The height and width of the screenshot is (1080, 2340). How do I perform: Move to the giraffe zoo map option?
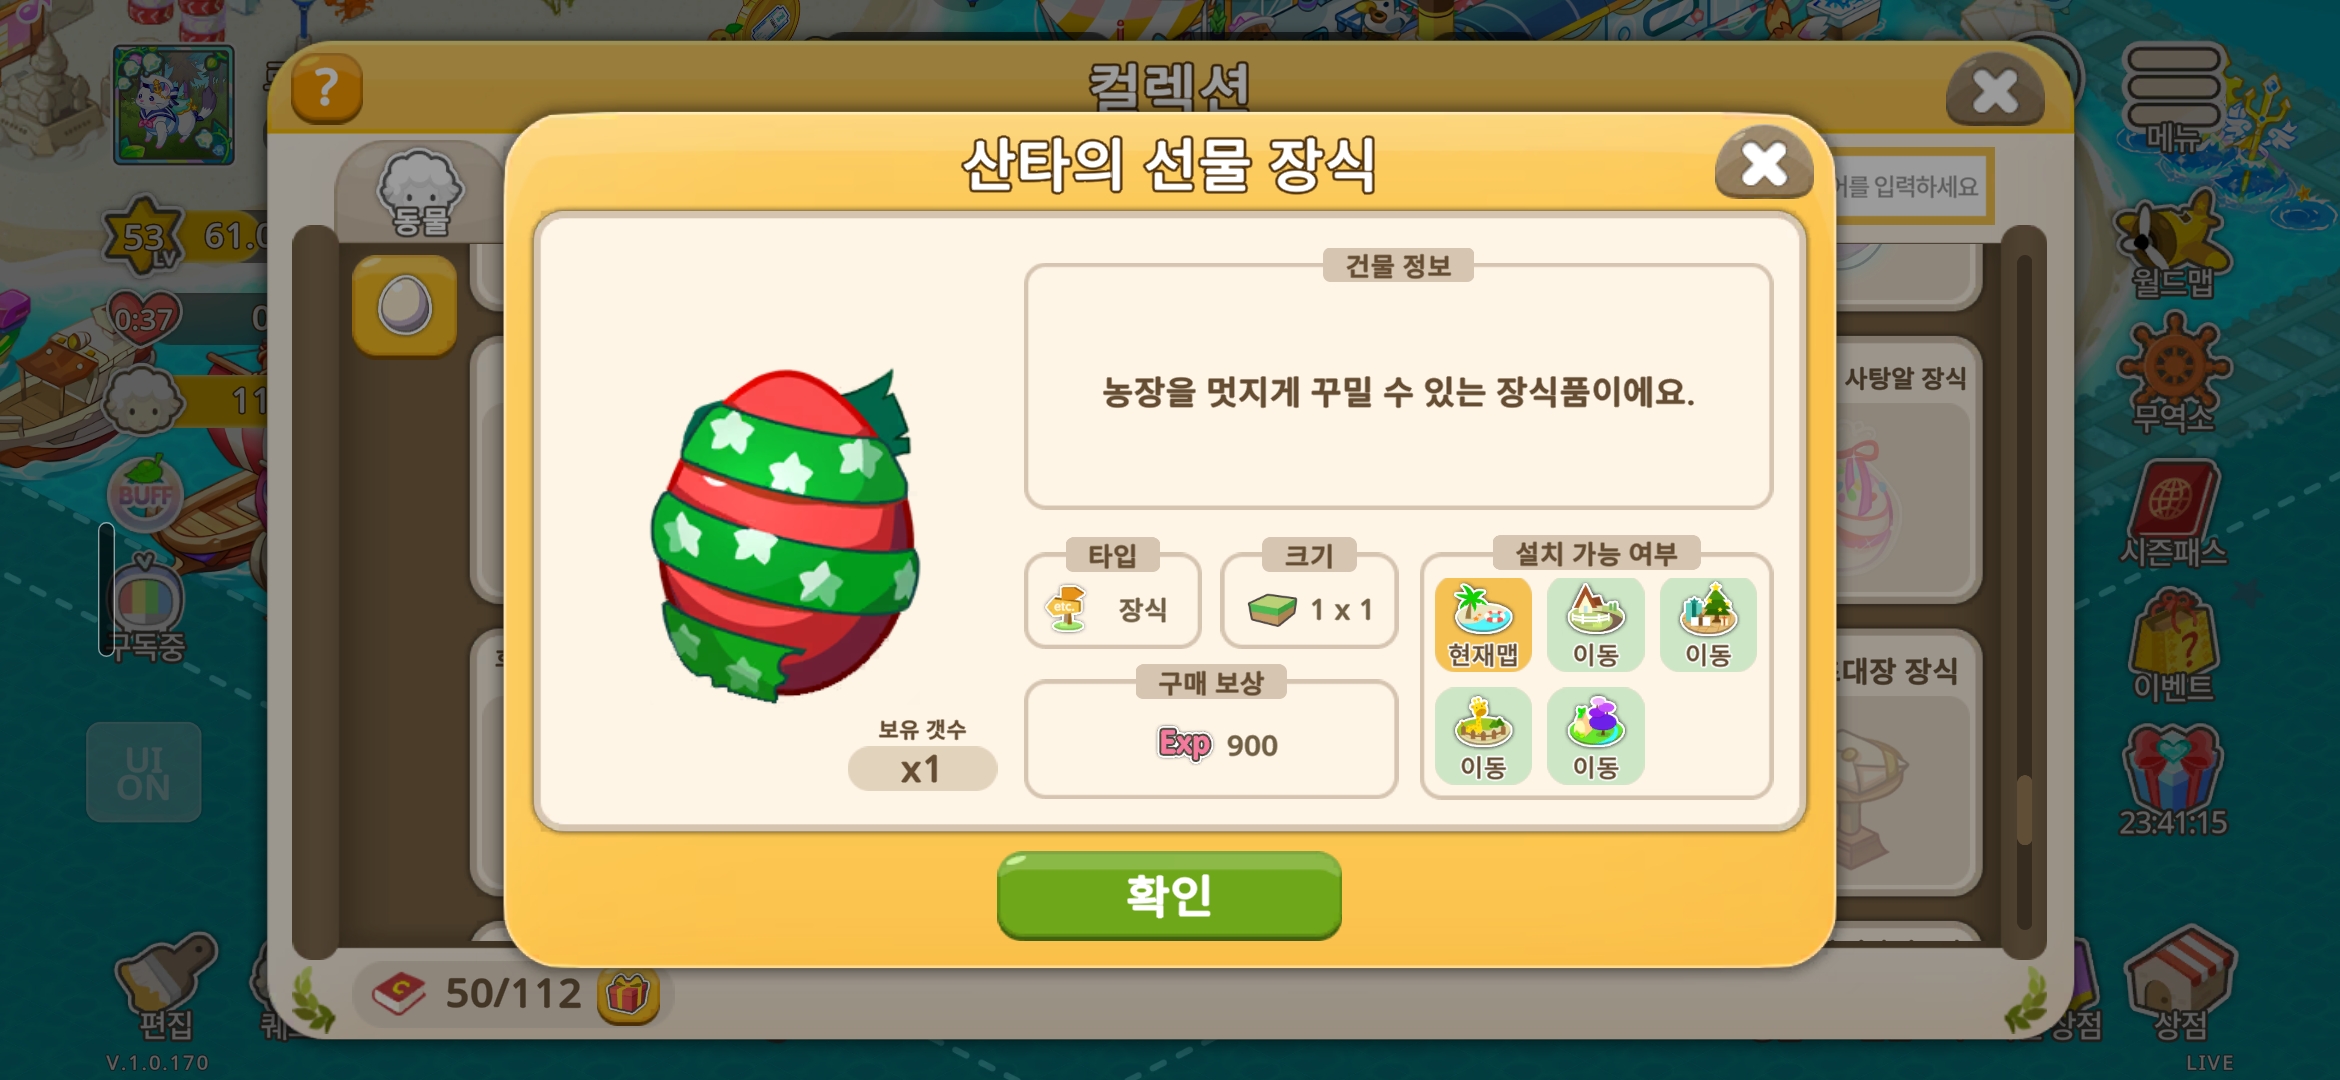[1483, 737]
